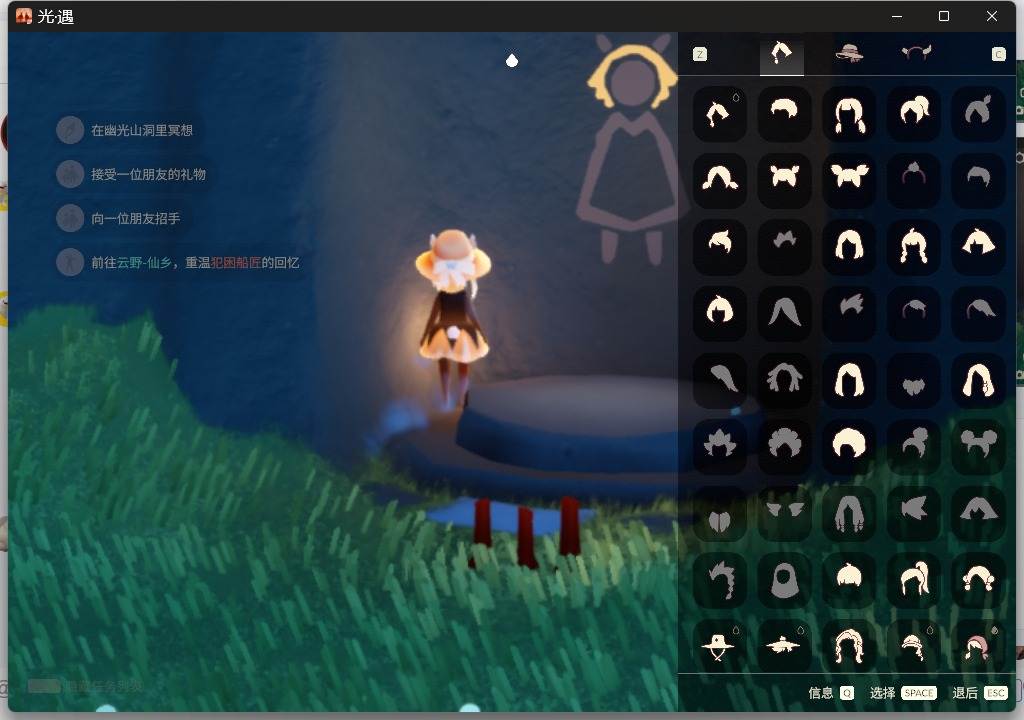Open the horn headpiece category tab
Viewport: 1024px width, 720px height.
point(916,53)
